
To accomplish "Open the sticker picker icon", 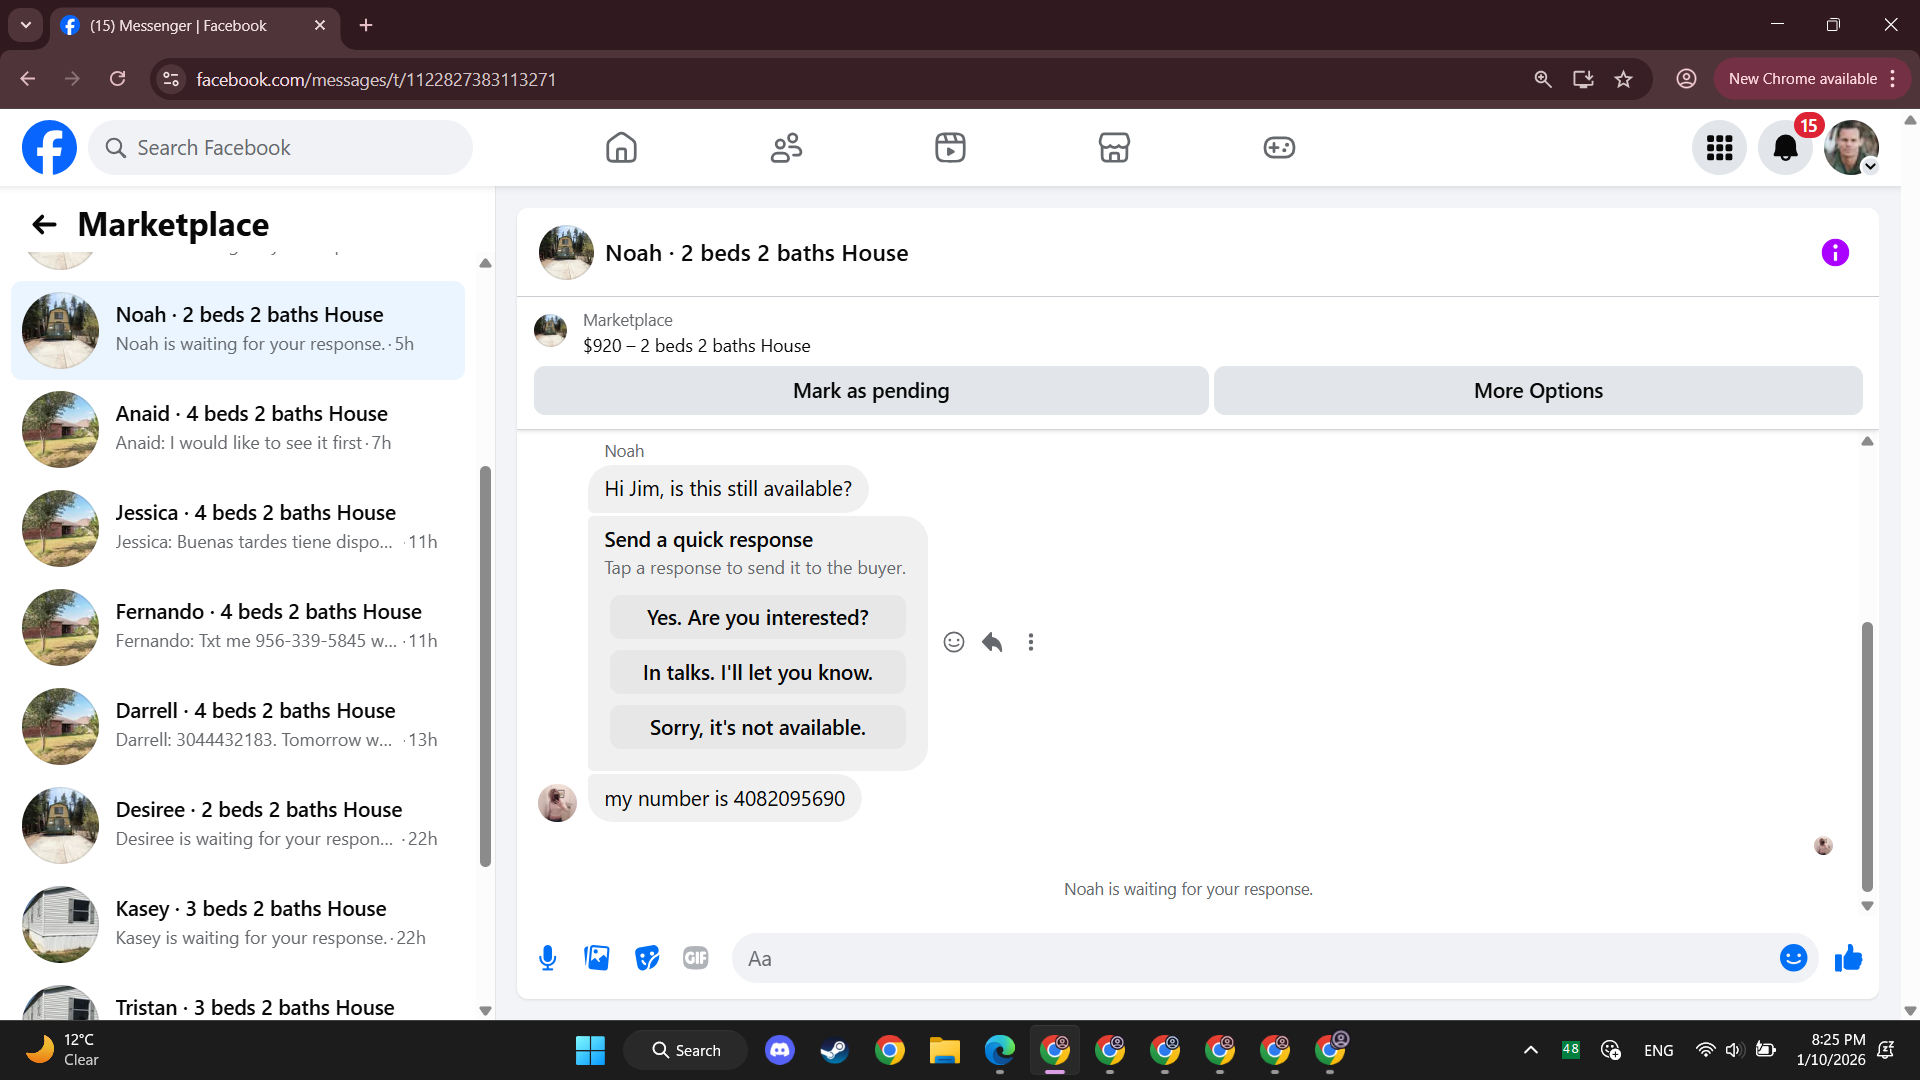I will 647,958.
